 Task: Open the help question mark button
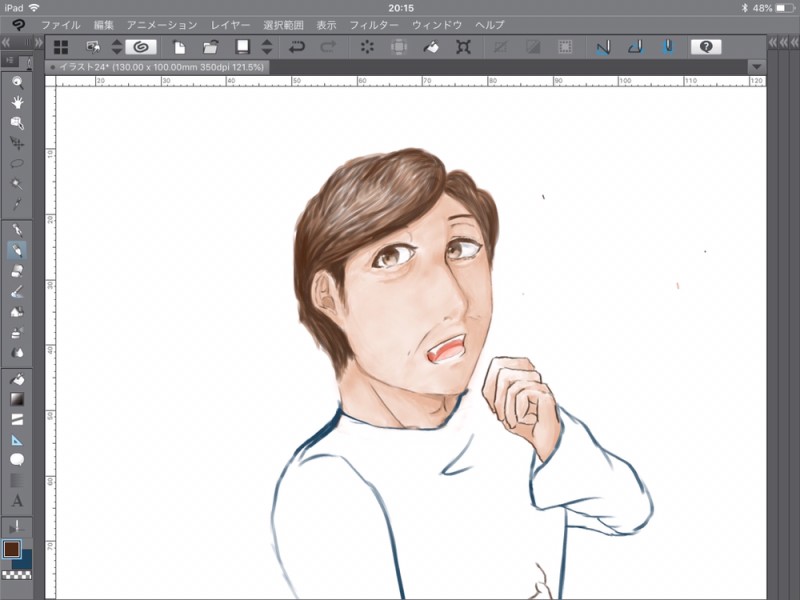pyautogui.click(x=705, y=46)
